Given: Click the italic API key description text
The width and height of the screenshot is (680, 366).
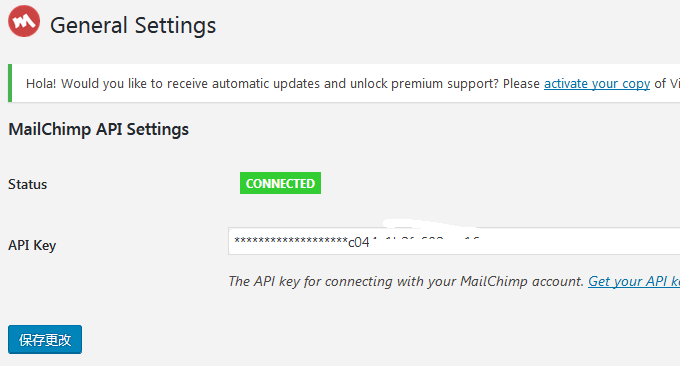Looking at the screenshot, I should 406,281.
